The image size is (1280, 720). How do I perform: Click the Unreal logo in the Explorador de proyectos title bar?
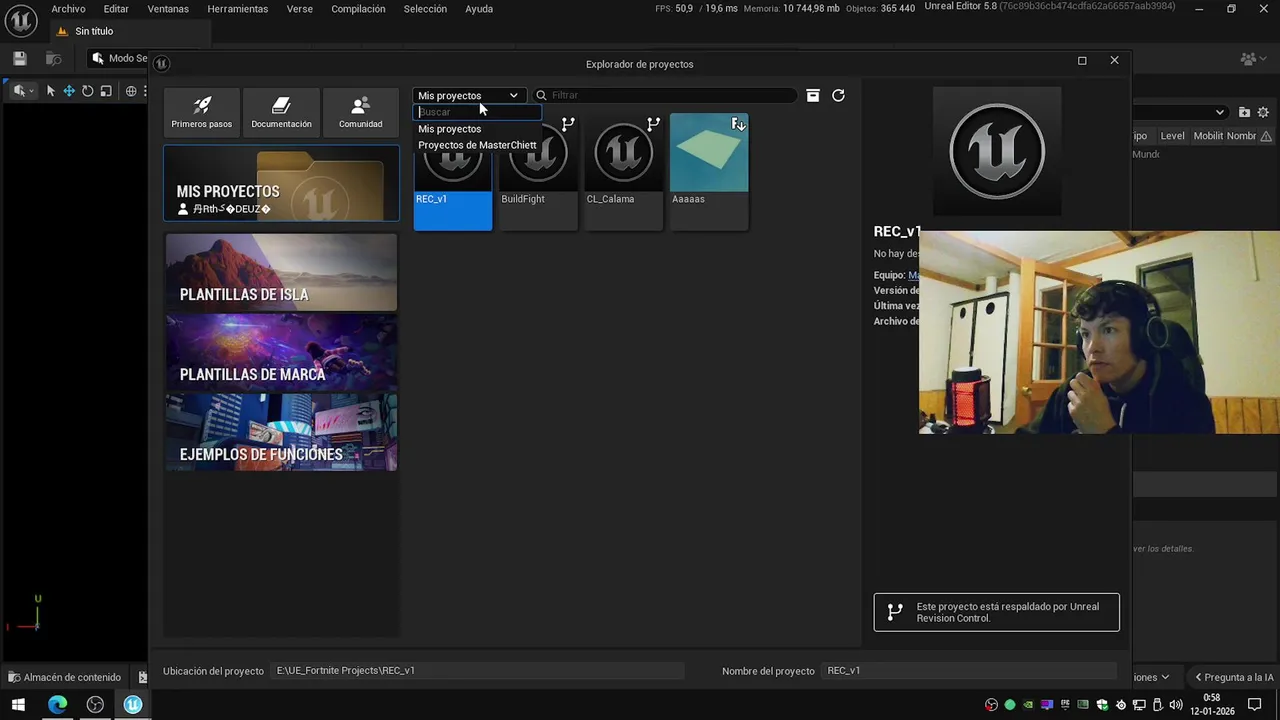[x=162, y=63]
